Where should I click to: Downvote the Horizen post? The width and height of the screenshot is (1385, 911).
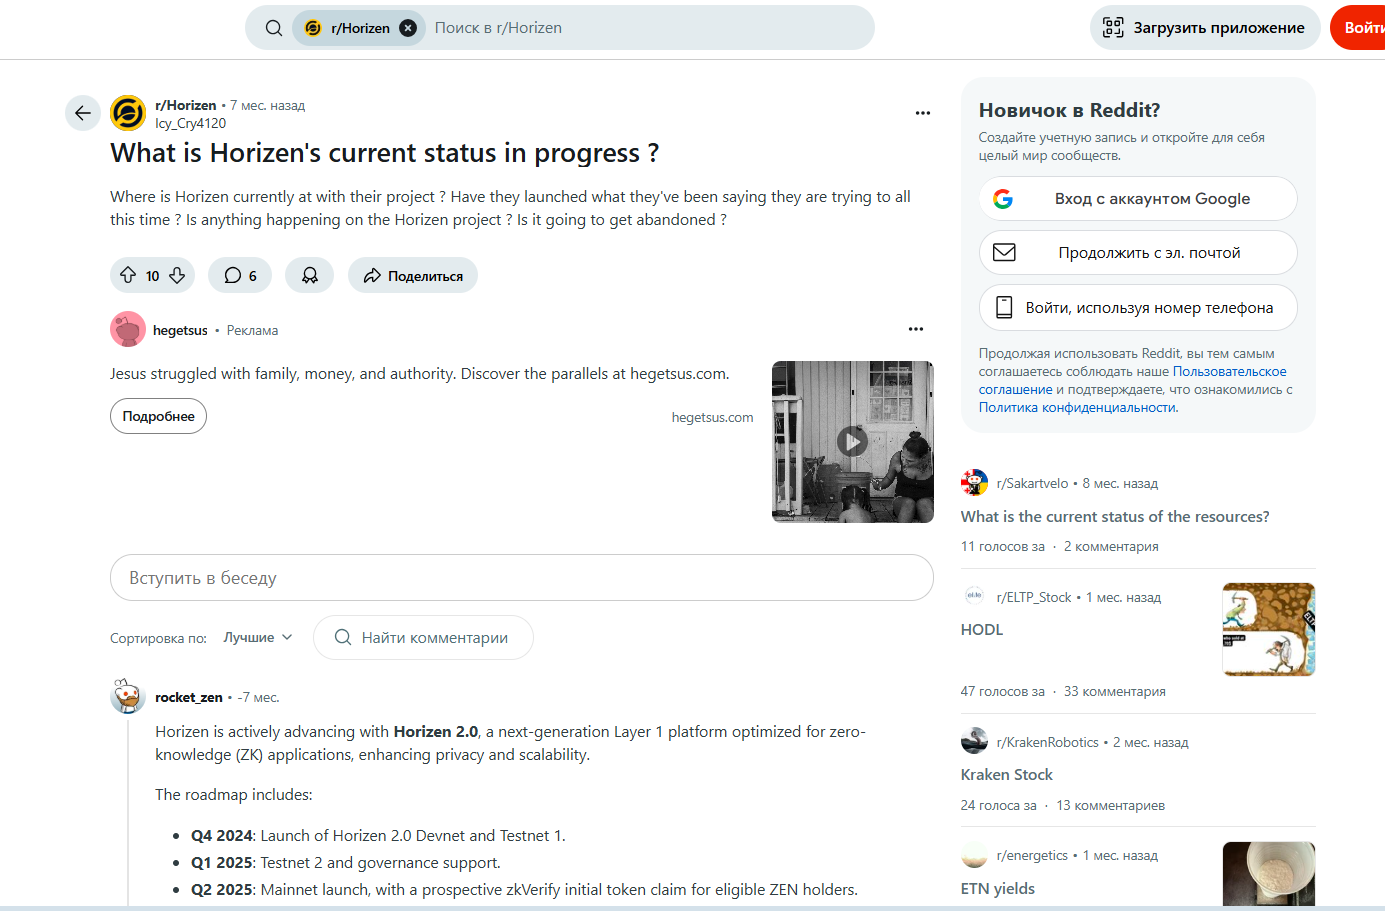pyautogui.click(x=177, y=275)
